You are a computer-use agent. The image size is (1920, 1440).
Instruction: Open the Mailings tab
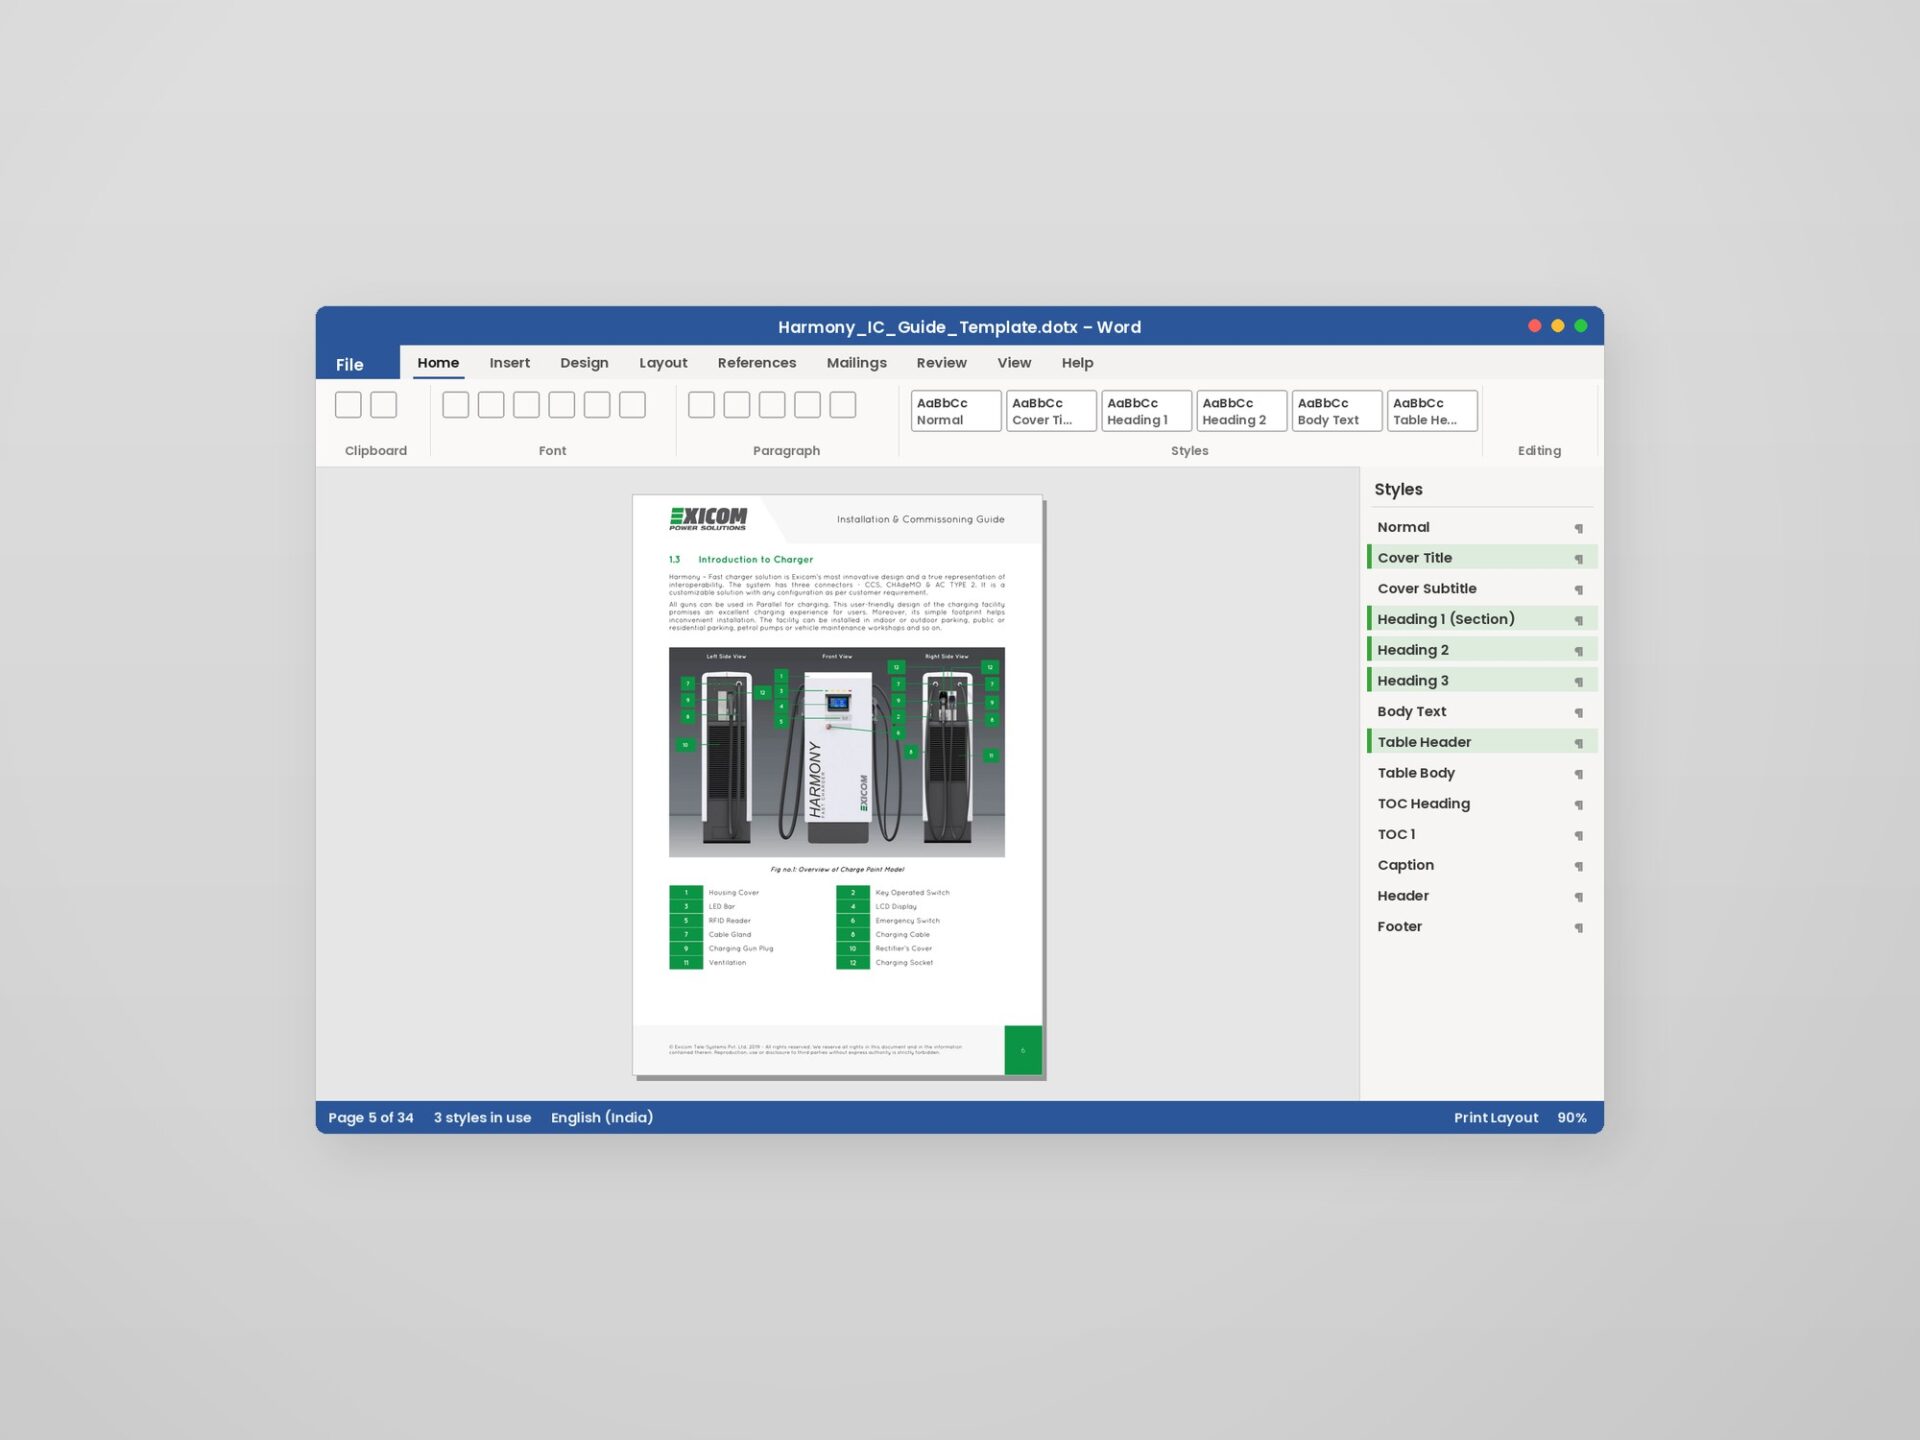click(856, 363)
